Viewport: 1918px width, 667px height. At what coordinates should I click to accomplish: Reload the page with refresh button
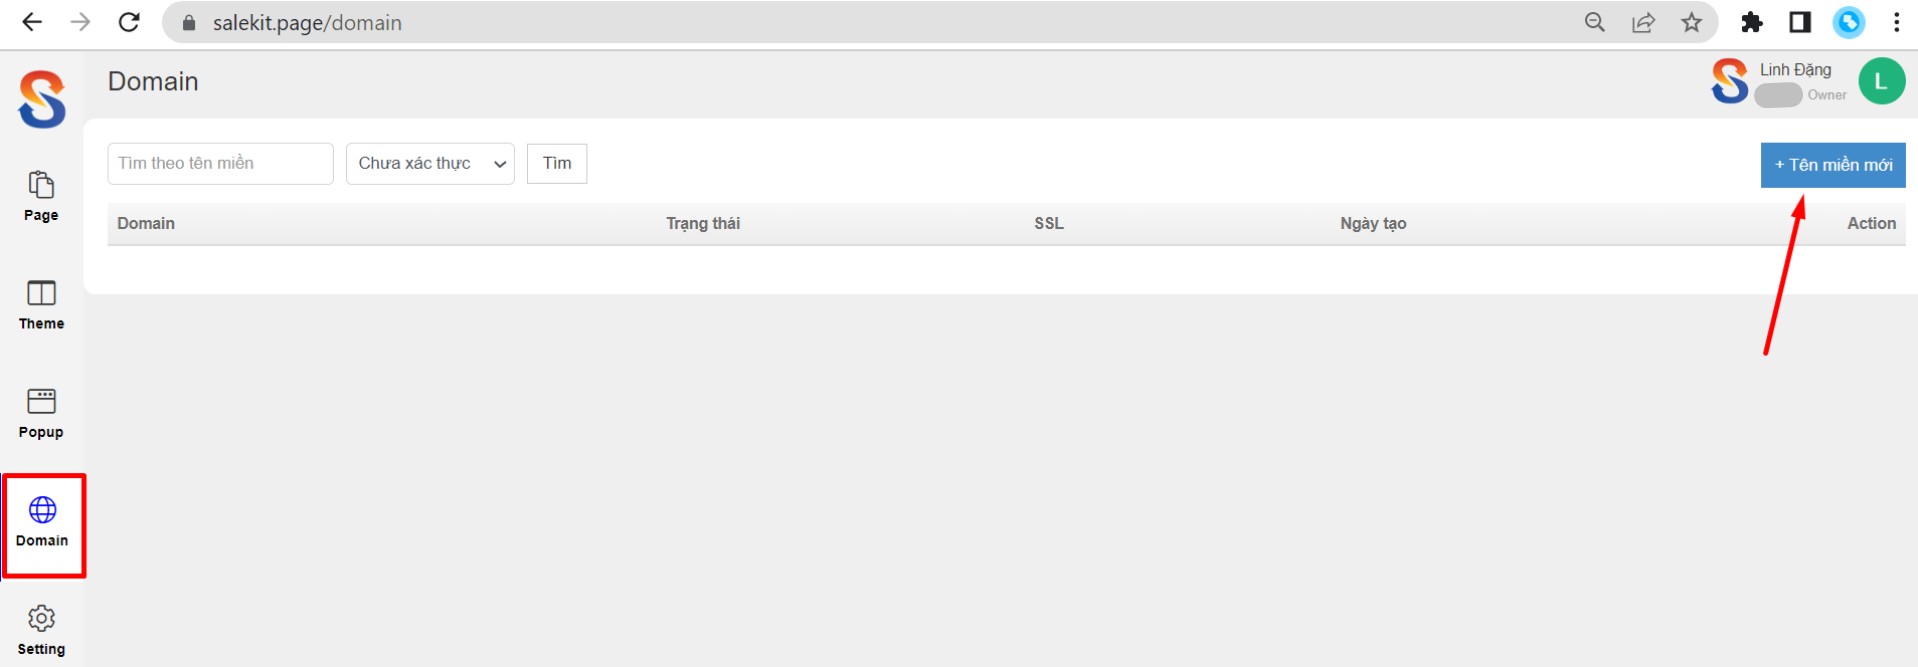(129, 22)
